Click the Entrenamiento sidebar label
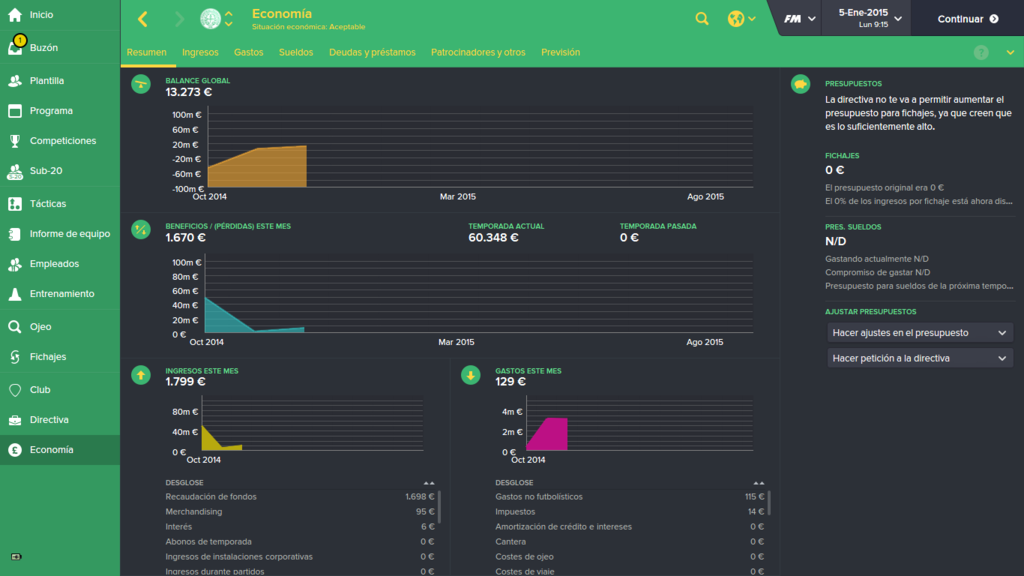The image size is (1024, 576). tap(62, 294)
